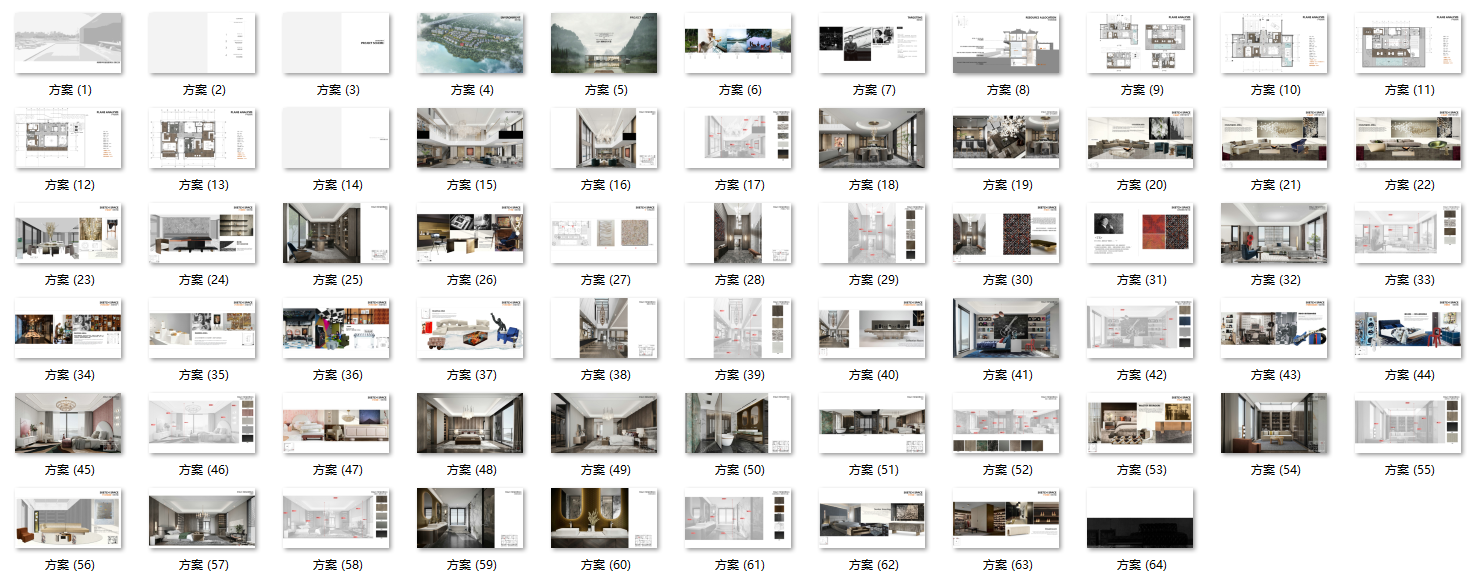Viewport: 1476px width, 577px height.
Task: Select the image named 方案 (25)
Action: pos(336,233)
